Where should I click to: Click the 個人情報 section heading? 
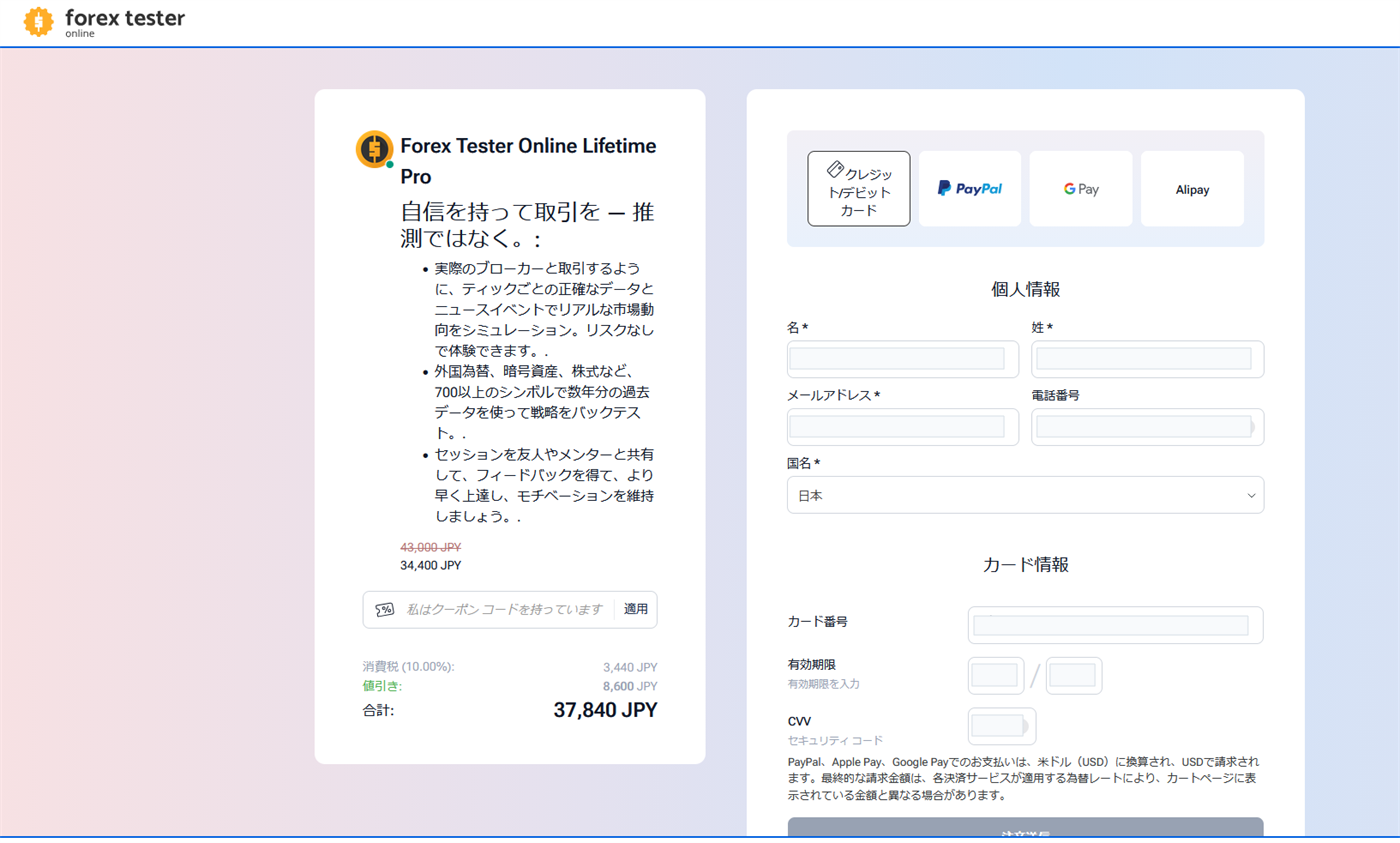(1026, 290)
